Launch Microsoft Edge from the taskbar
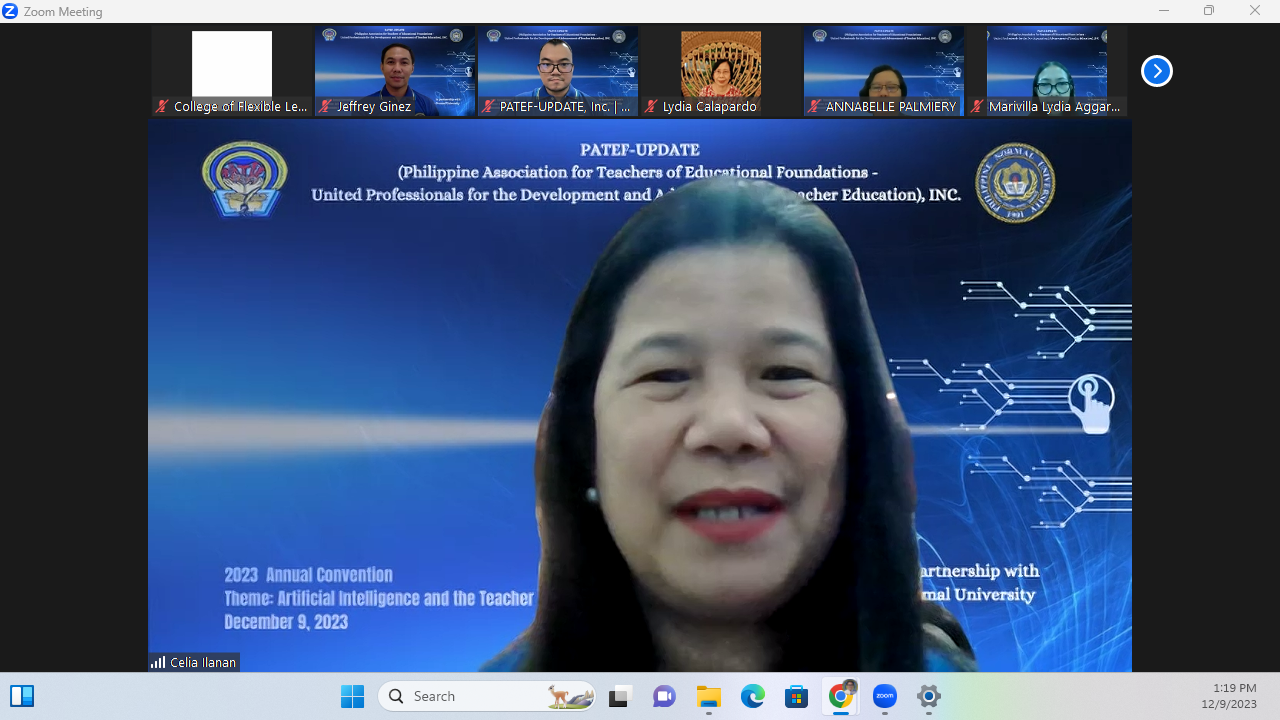This screenshot has width=1280, height=720. [x=752, y=696]
